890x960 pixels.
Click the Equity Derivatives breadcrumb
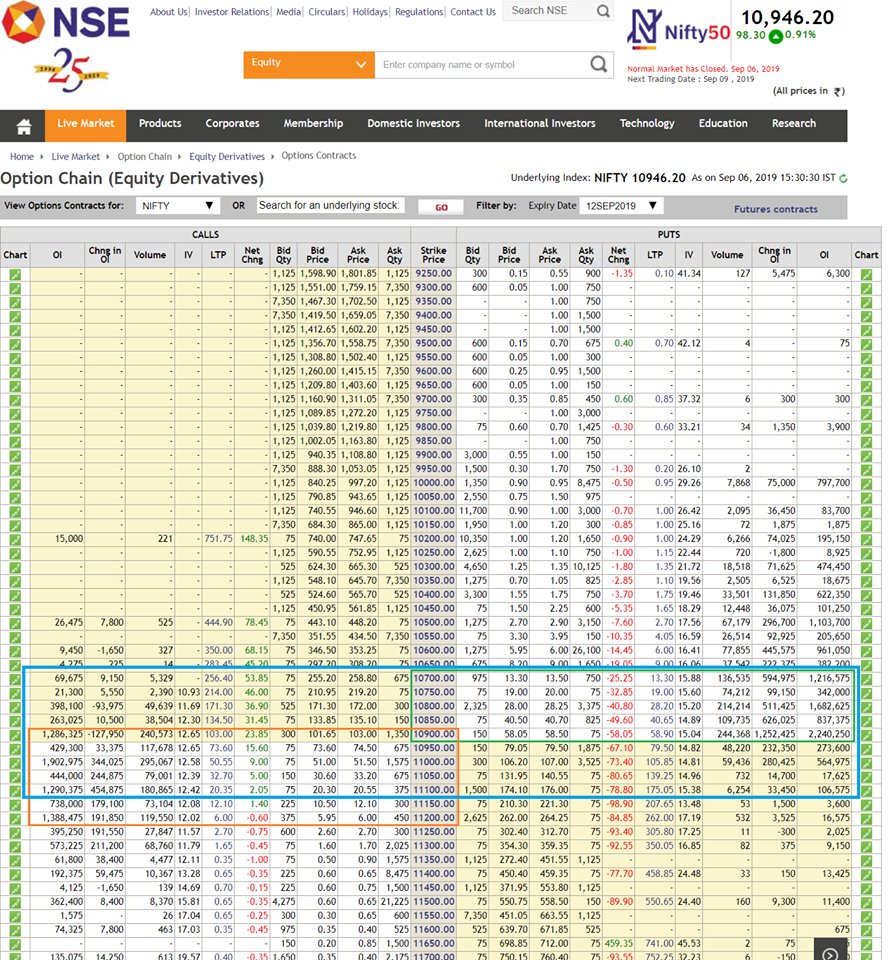(227, 157)
